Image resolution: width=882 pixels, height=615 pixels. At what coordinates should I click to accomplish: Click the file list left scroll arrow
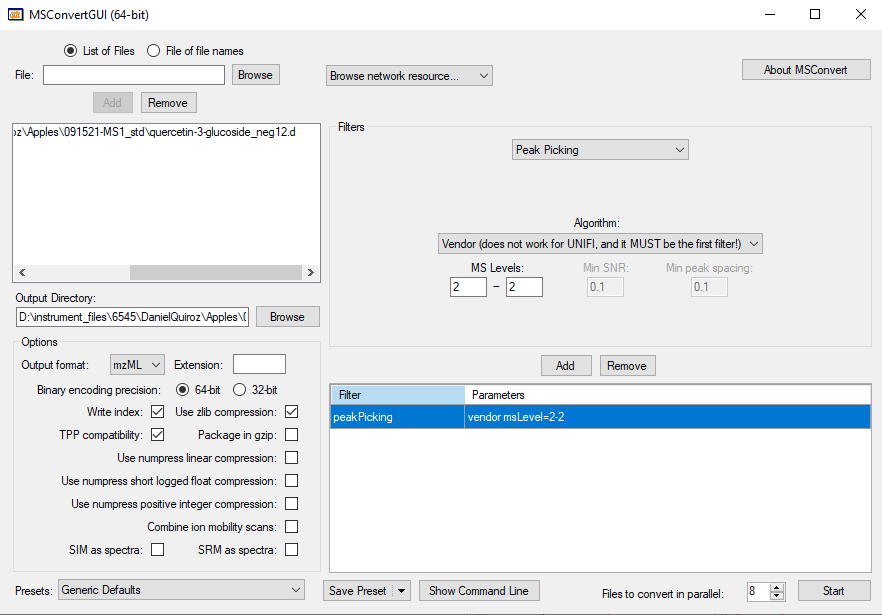tap(22, 272)
